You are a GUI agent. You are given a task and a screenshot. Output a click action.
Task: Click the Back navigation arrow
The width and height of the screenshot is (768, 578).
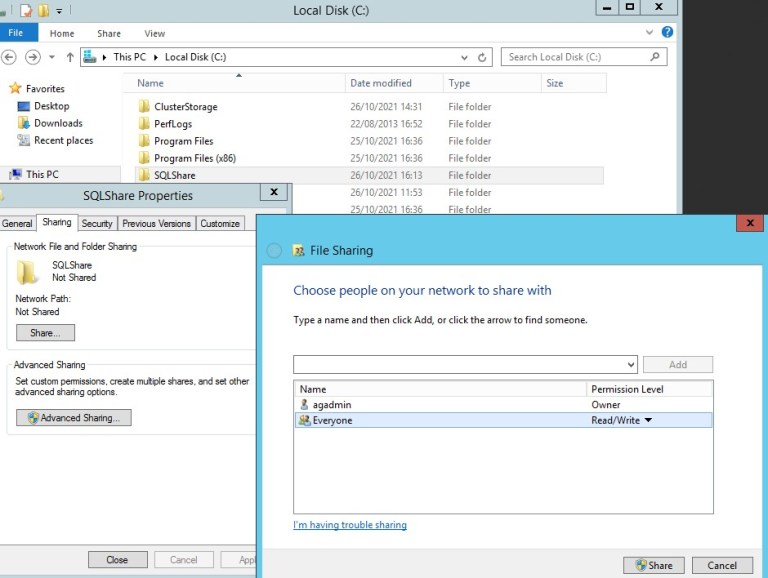10,57
